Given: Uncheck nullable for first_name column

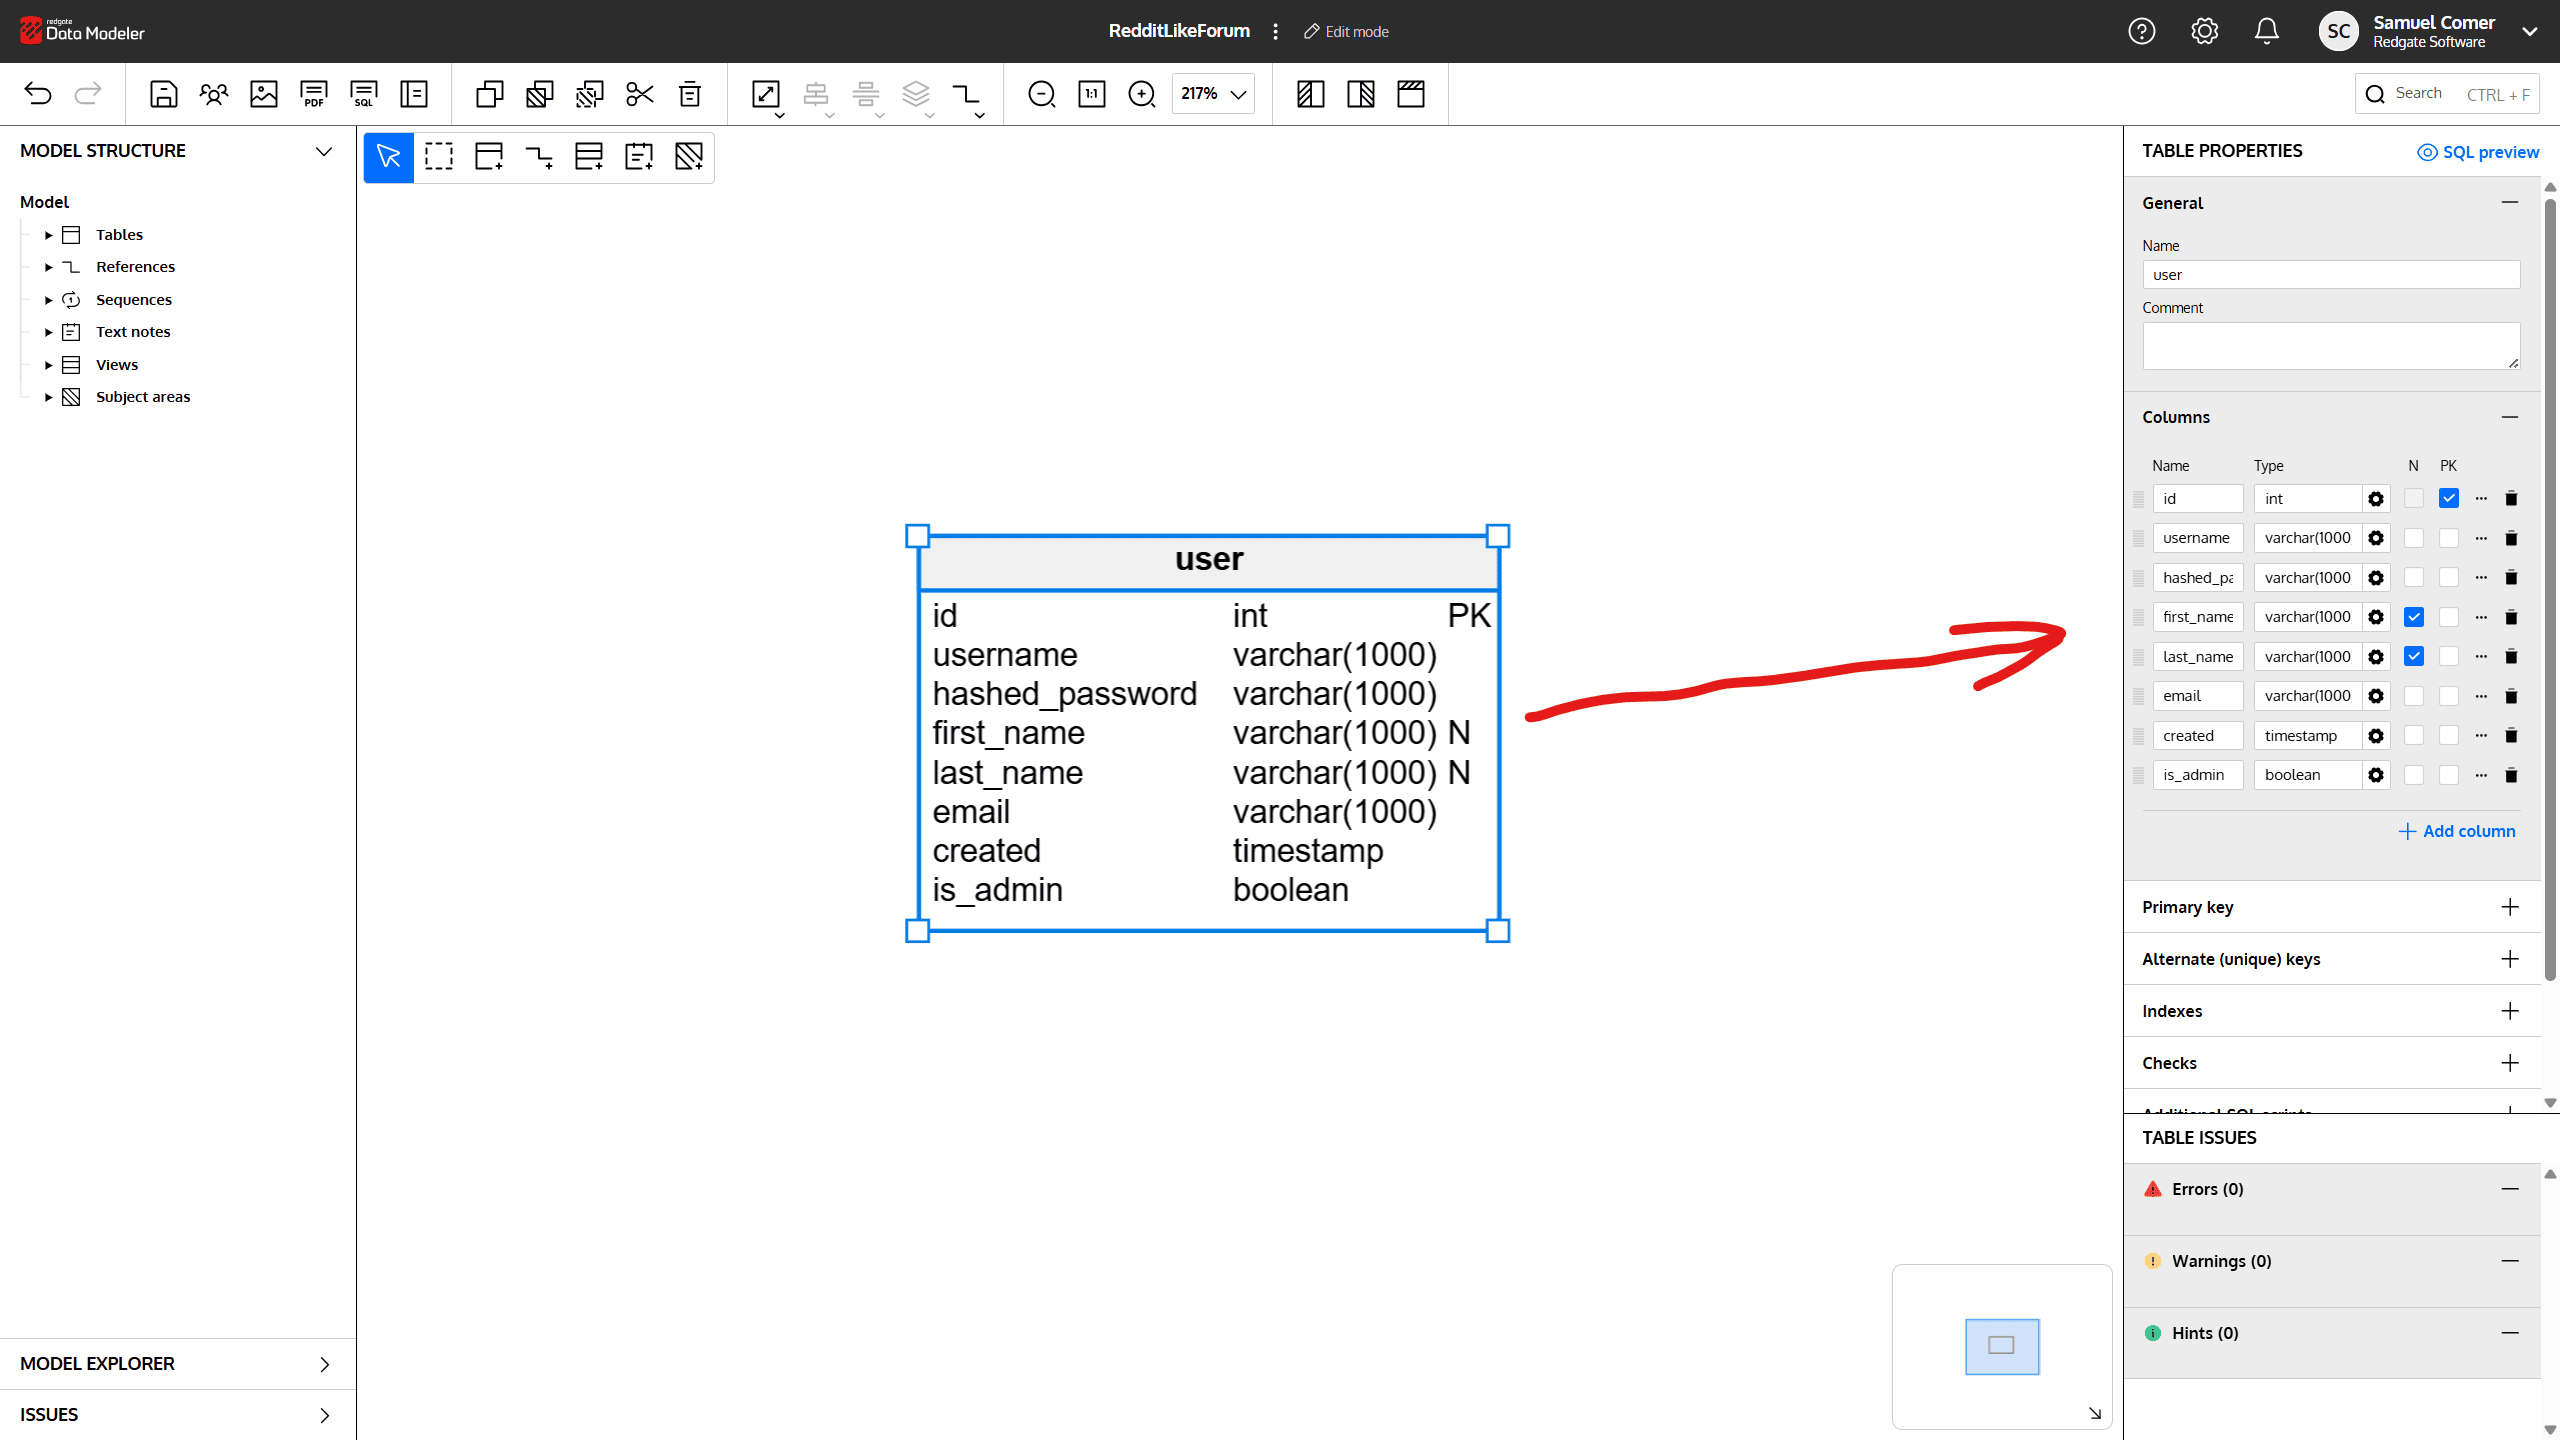Looking at the screenshot, I should tap(2414, 617).
